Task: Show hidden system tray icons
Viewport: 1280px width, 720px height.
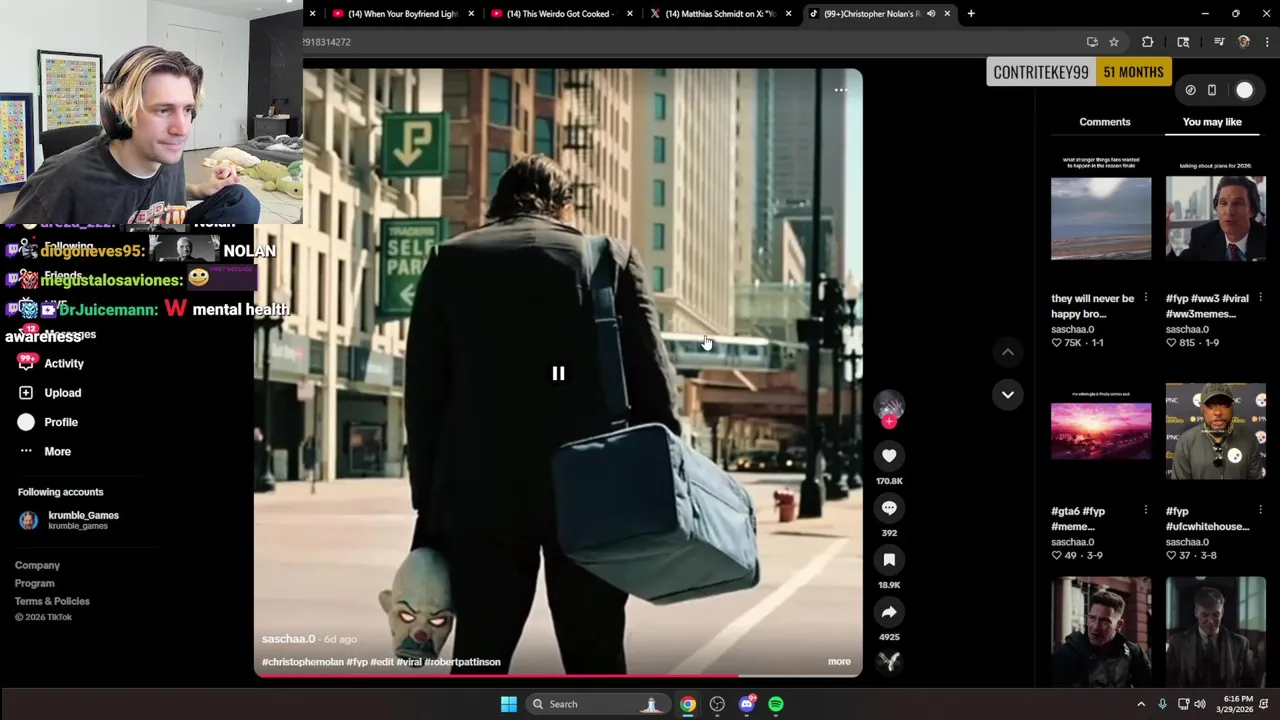Action: [1141, 704]
